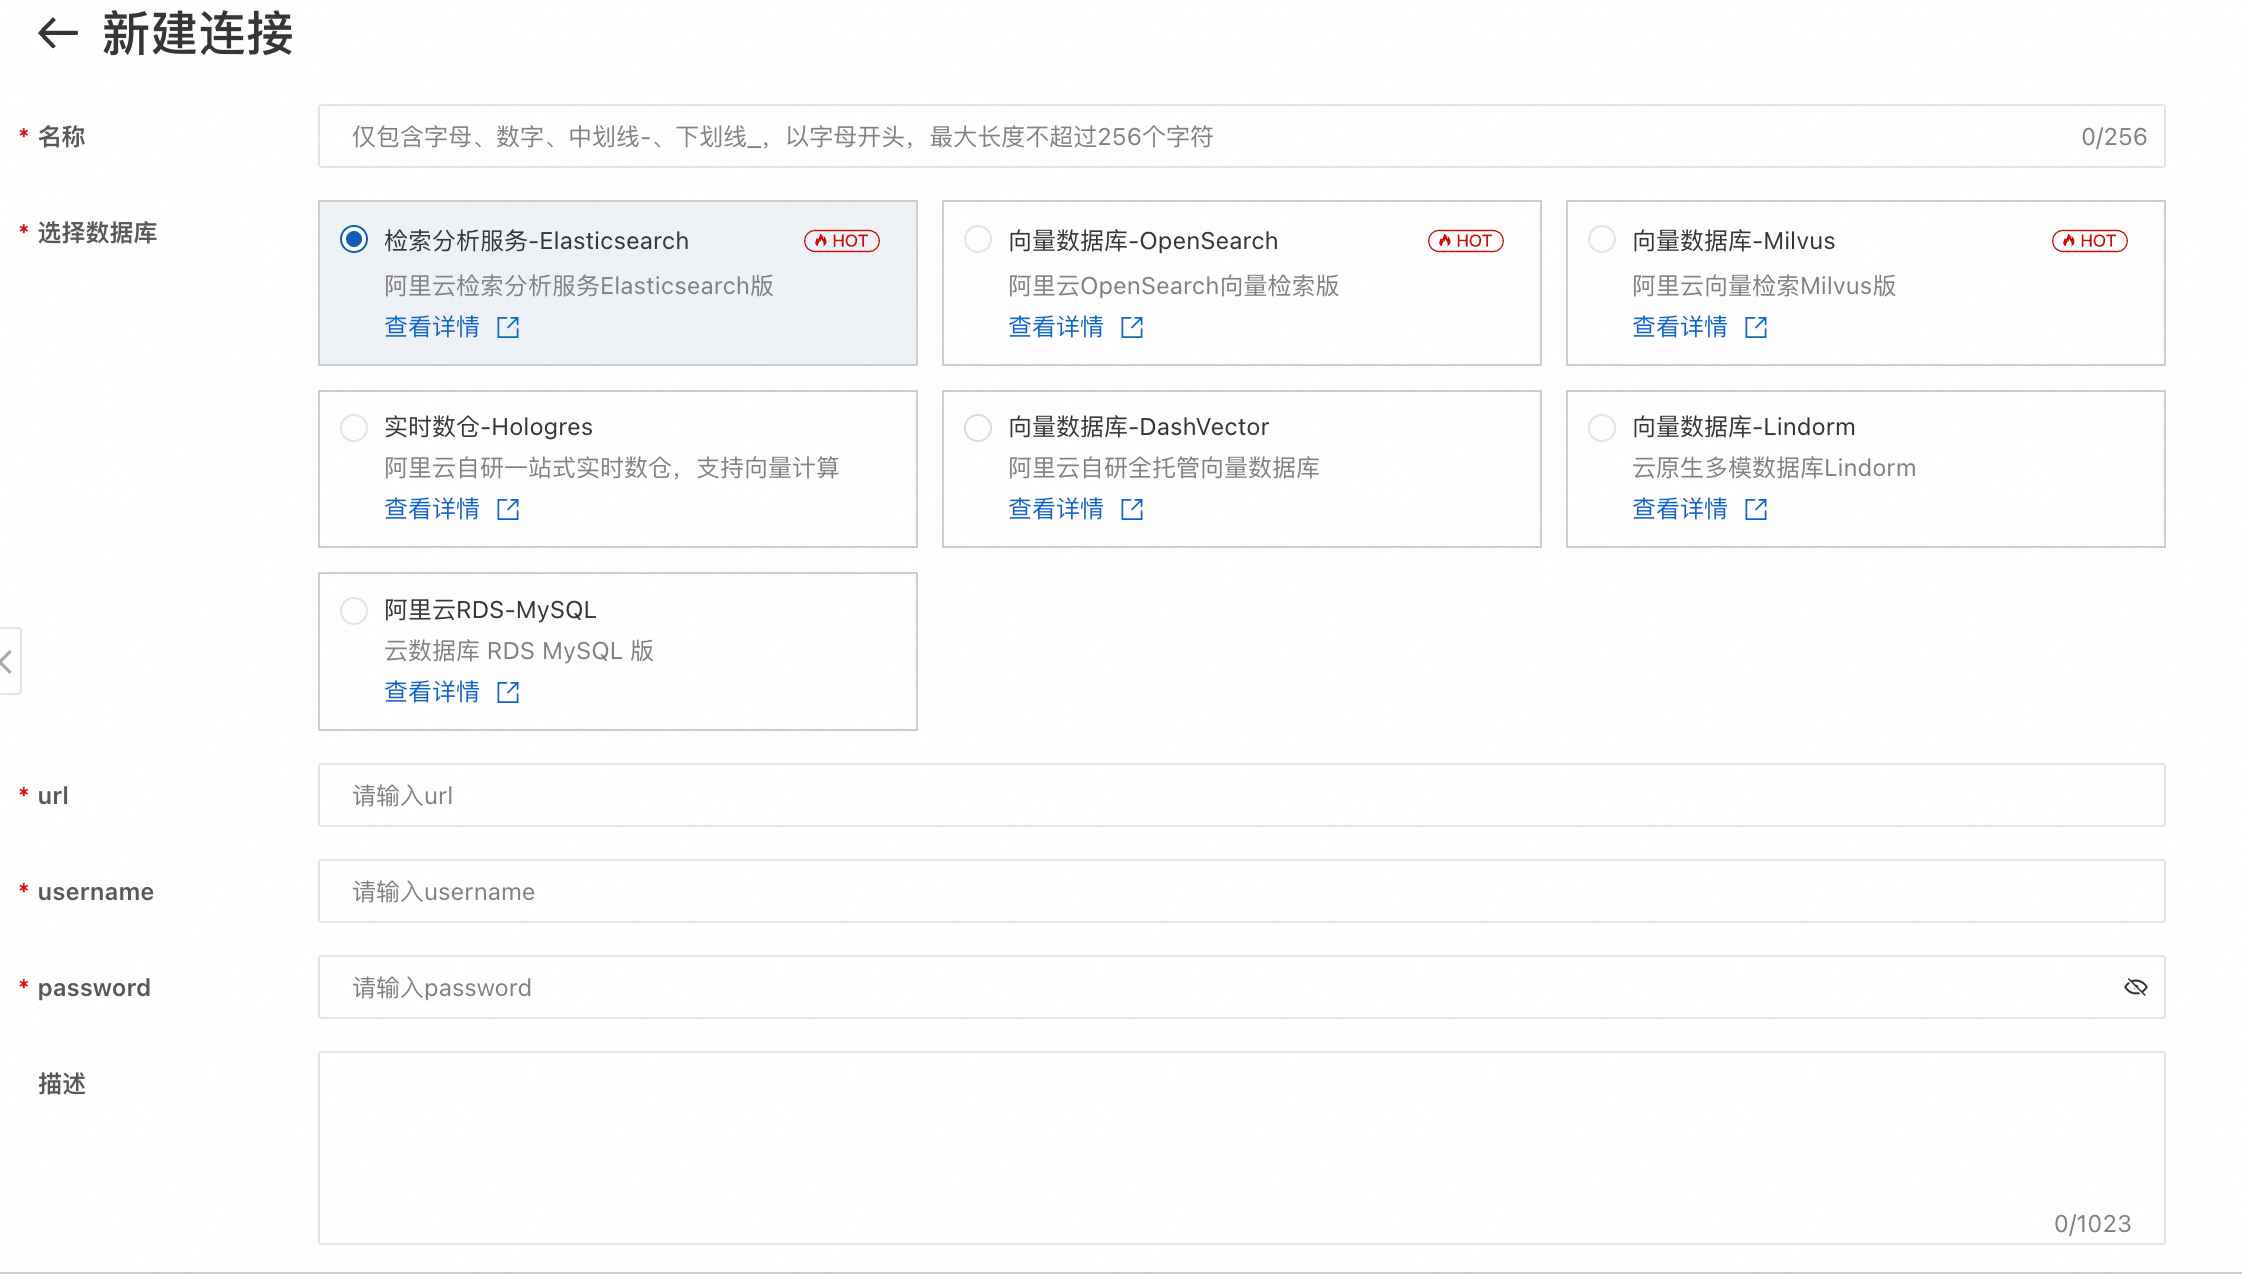Expand the collapsed left side panel chevron
The height and width of the screenshot is (1274, 2242).
click(x=8, y=661)
